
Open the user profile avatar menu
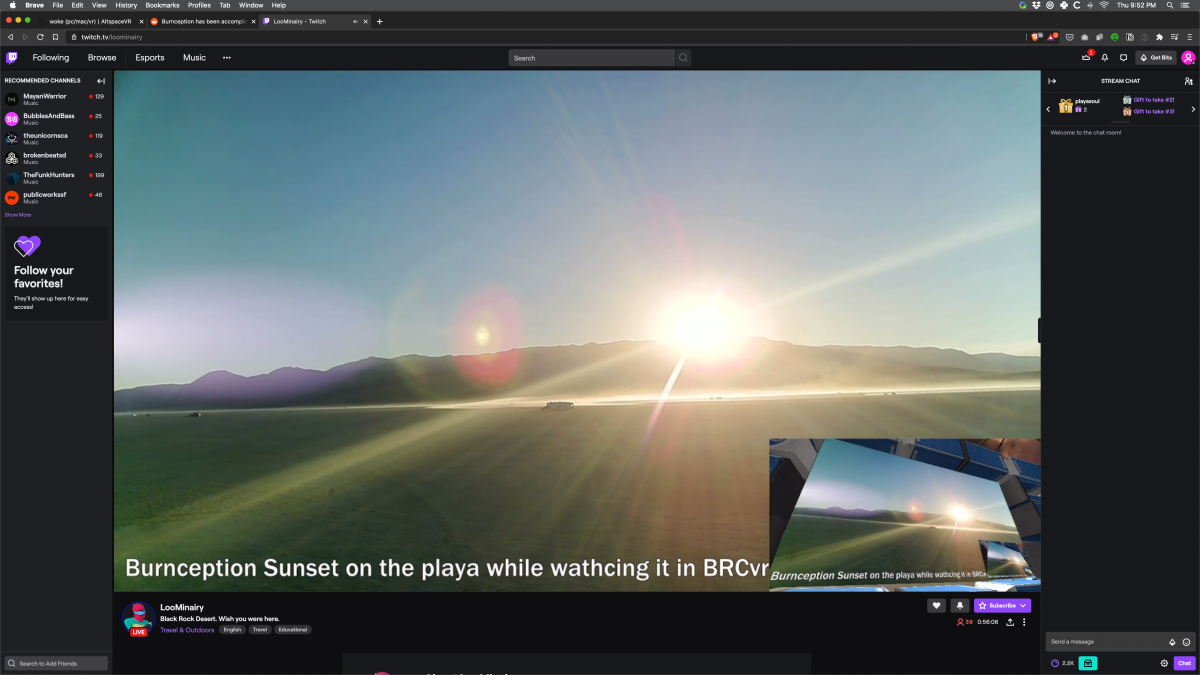[x=1188, y=58]
